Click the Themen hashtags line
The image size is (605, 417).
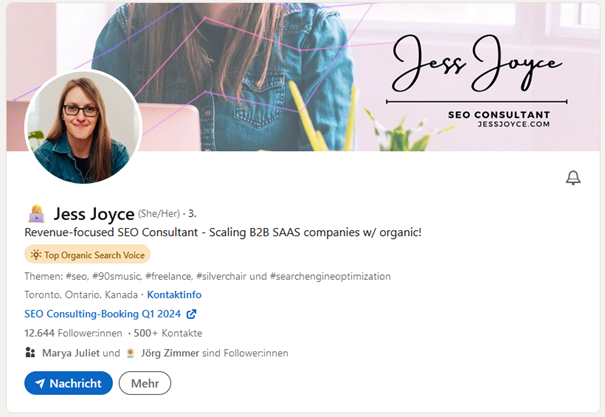208,276
